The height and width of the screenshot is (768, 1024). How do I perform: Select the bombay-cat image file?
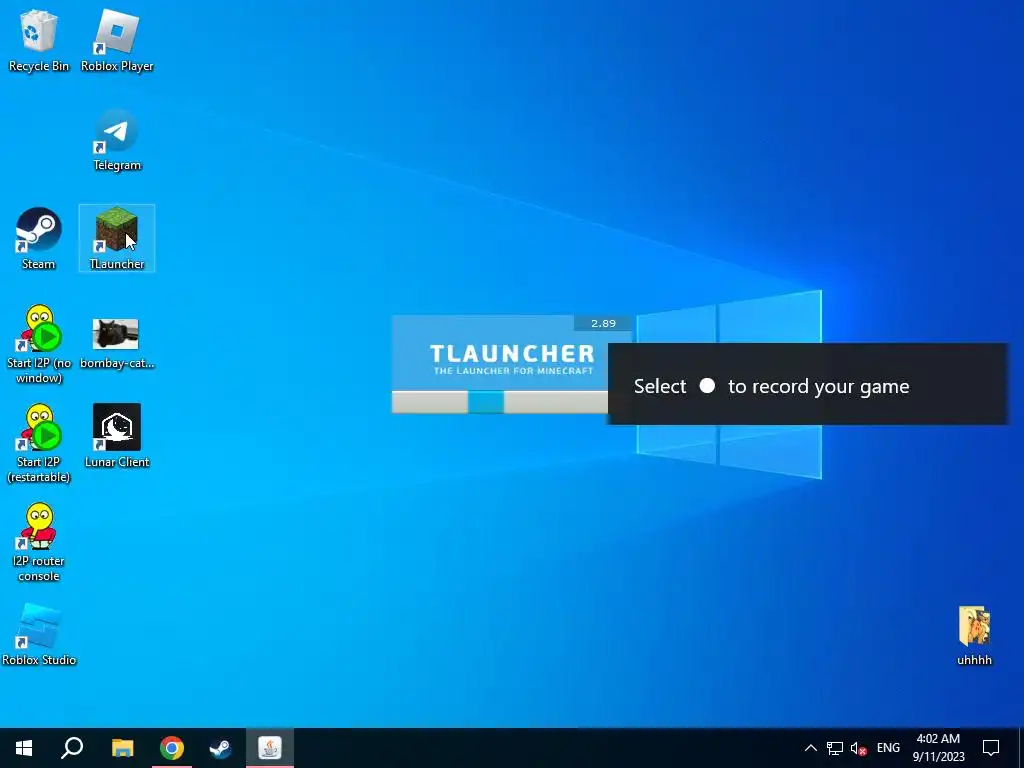click(x=117, y=344)
